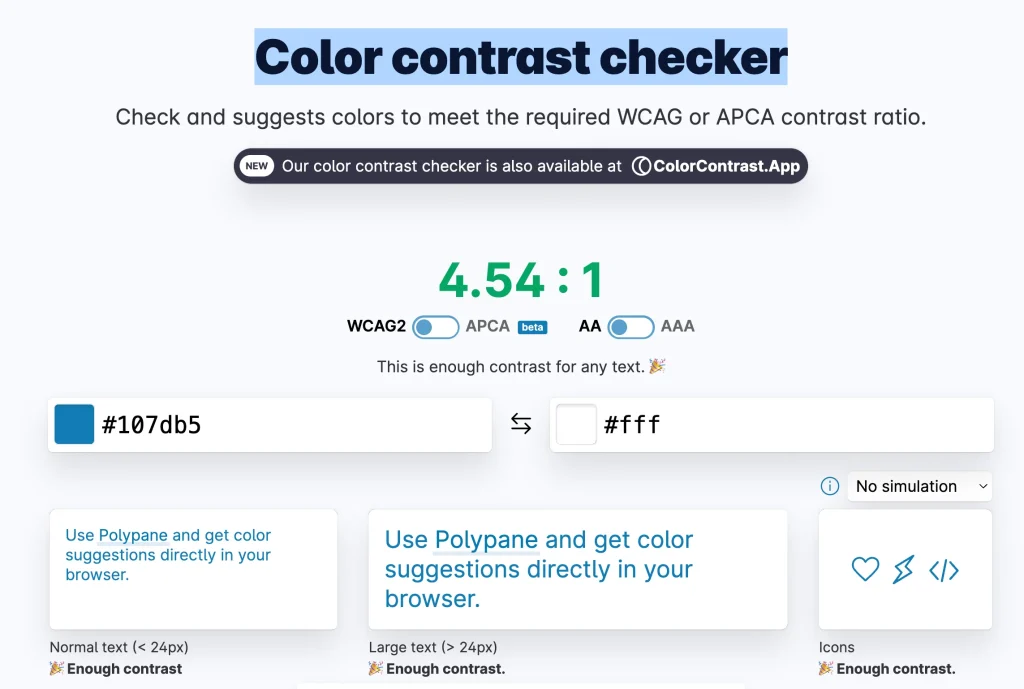Click the blue foreground color swatch

74,423
